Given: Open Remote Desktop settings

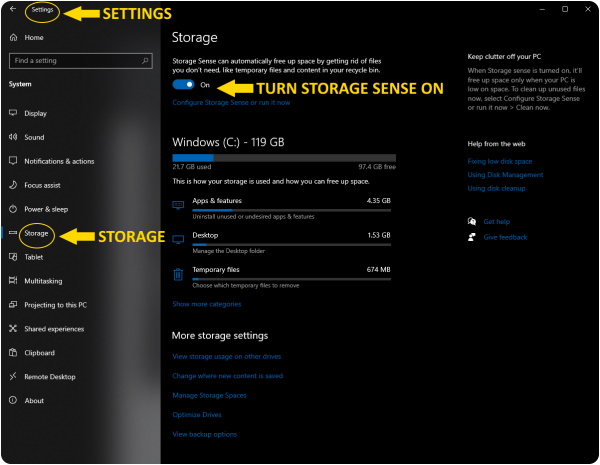Looking at the screenshot, I should coord(50,377).
